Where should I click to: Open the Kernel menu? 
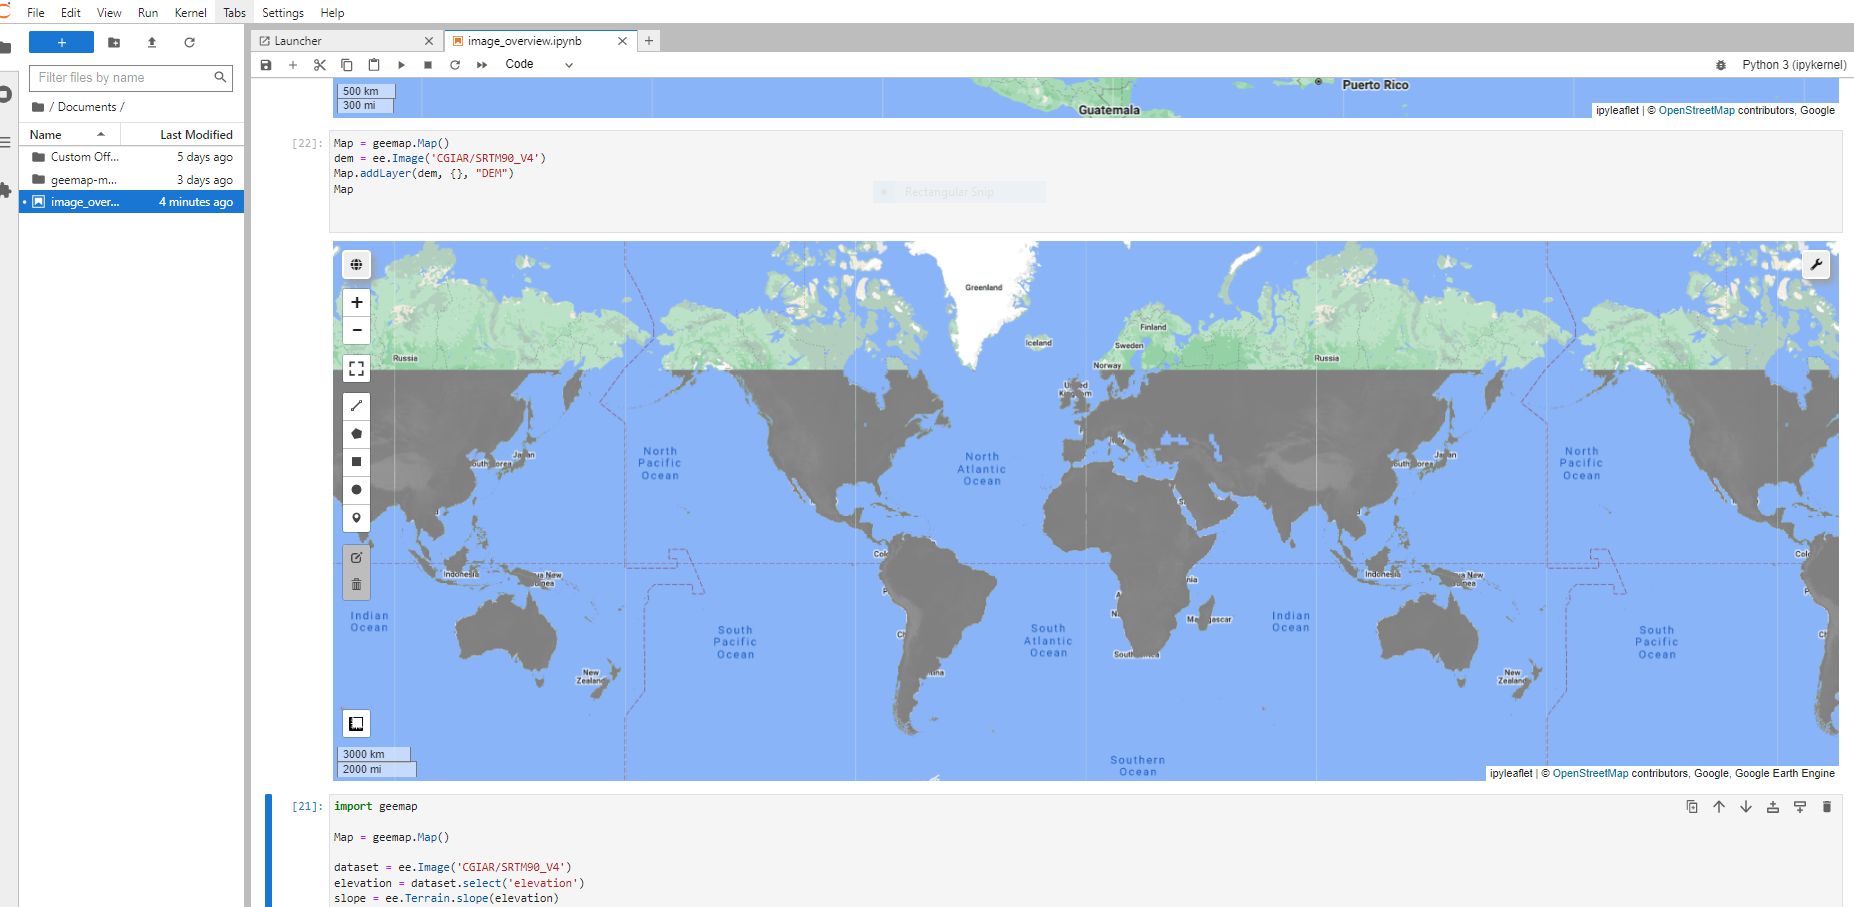point(190,12)
